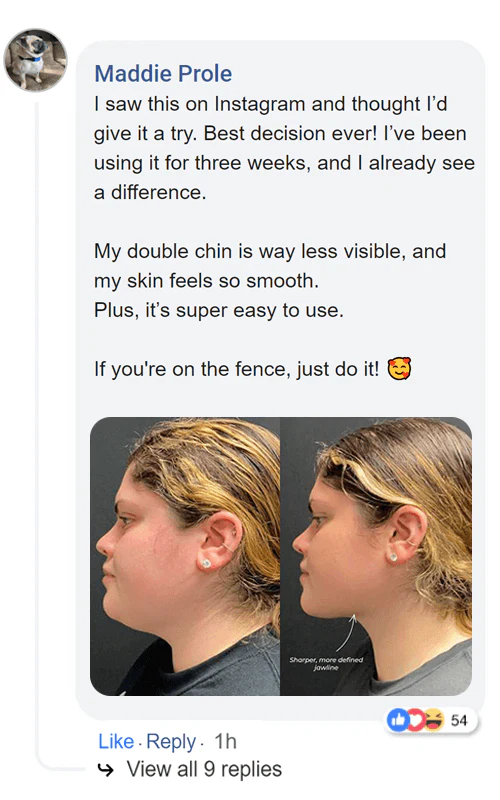This screenshot has width=500, height=800.
Task: Click the white arrow pointing at jawline
Action: point(346,633)
